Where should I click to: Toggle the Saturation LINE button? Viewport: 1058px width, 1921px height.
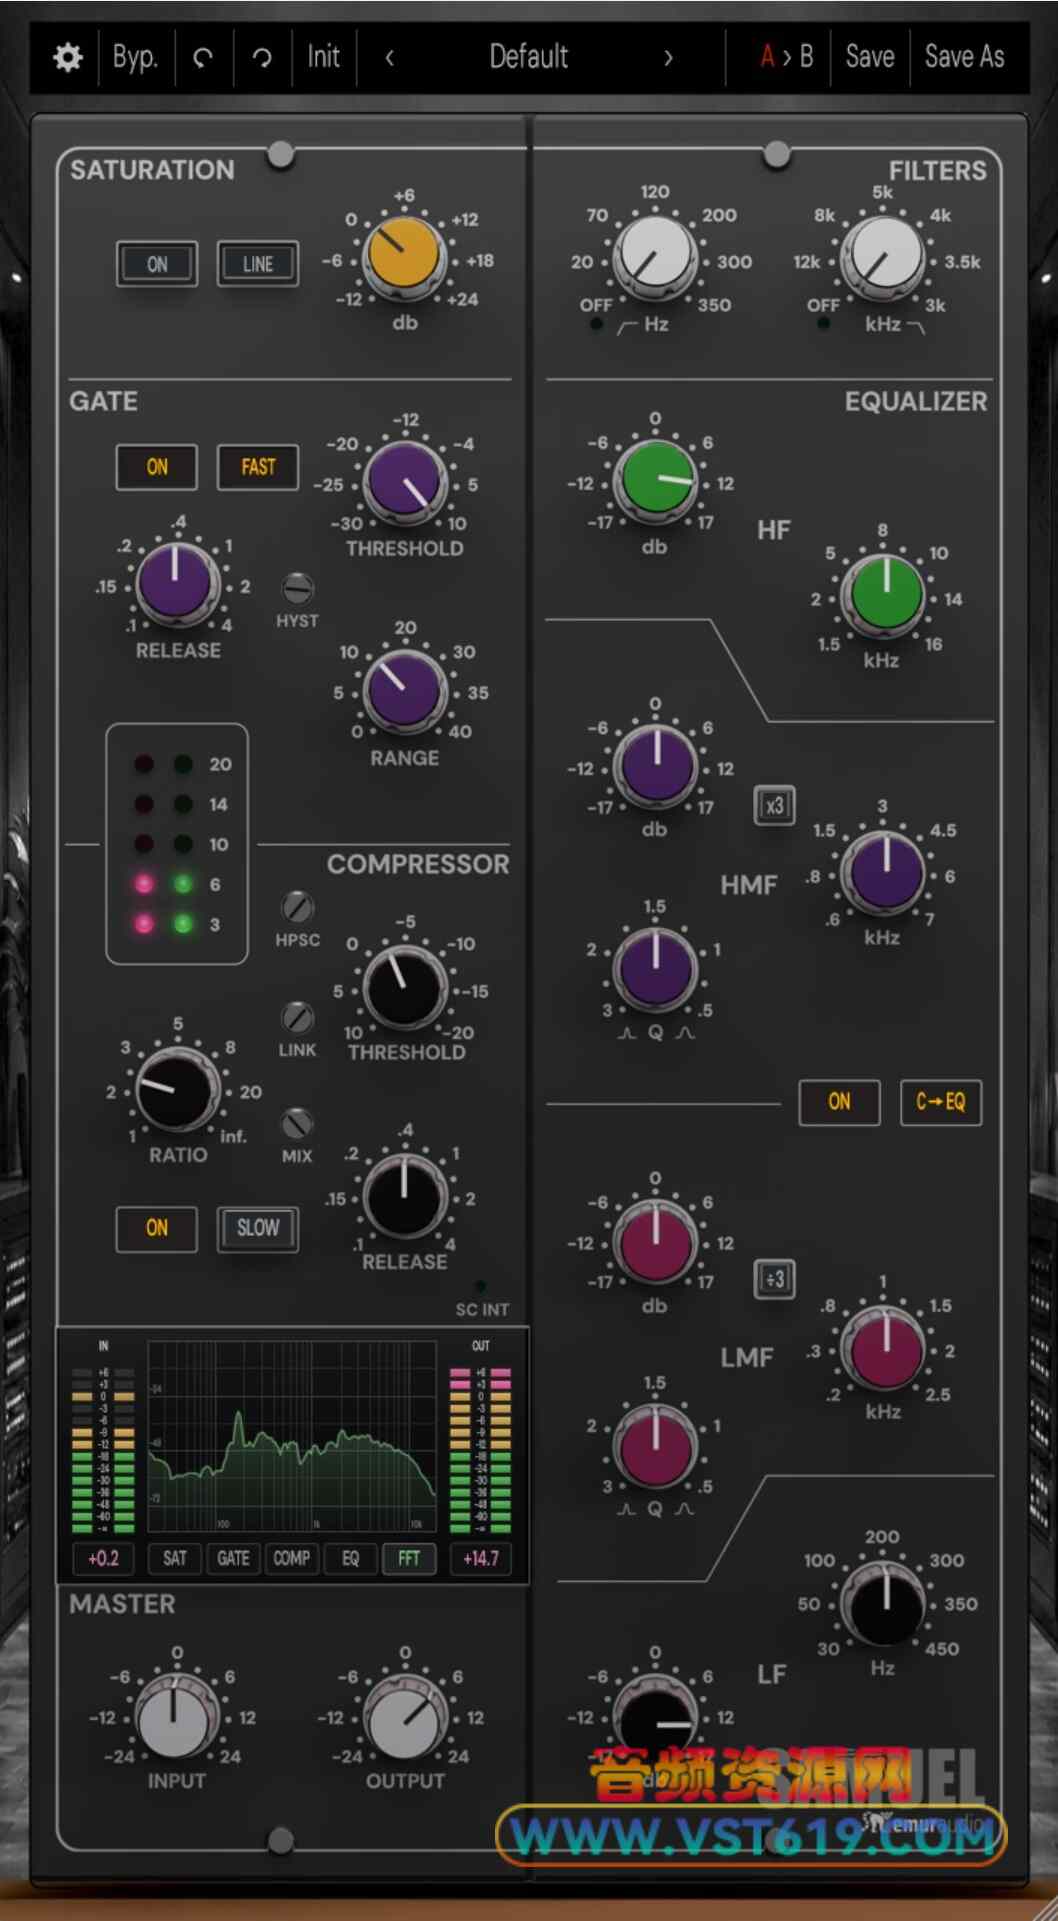point(258,264)
